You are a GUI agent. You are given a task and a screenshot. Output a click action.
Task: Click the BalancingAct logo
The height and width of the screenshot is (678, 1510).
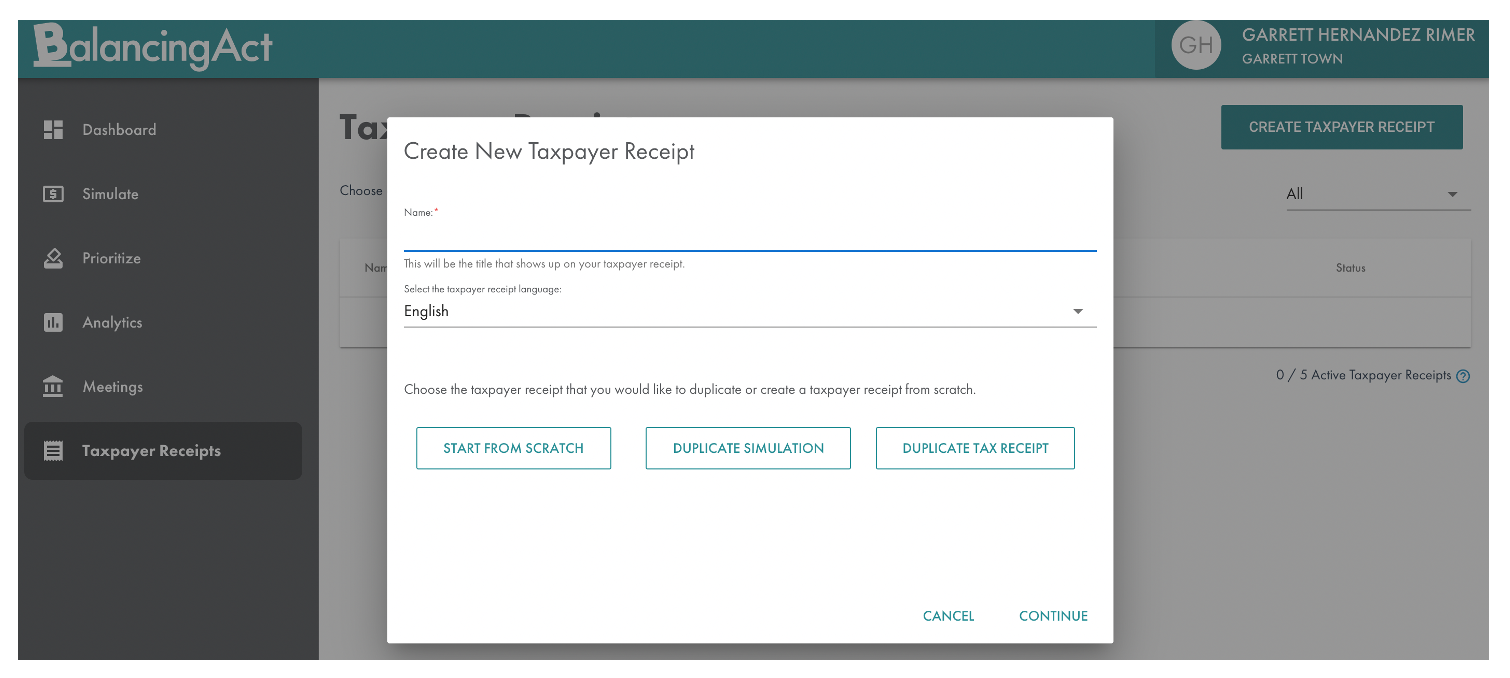[x=153, y=47]
